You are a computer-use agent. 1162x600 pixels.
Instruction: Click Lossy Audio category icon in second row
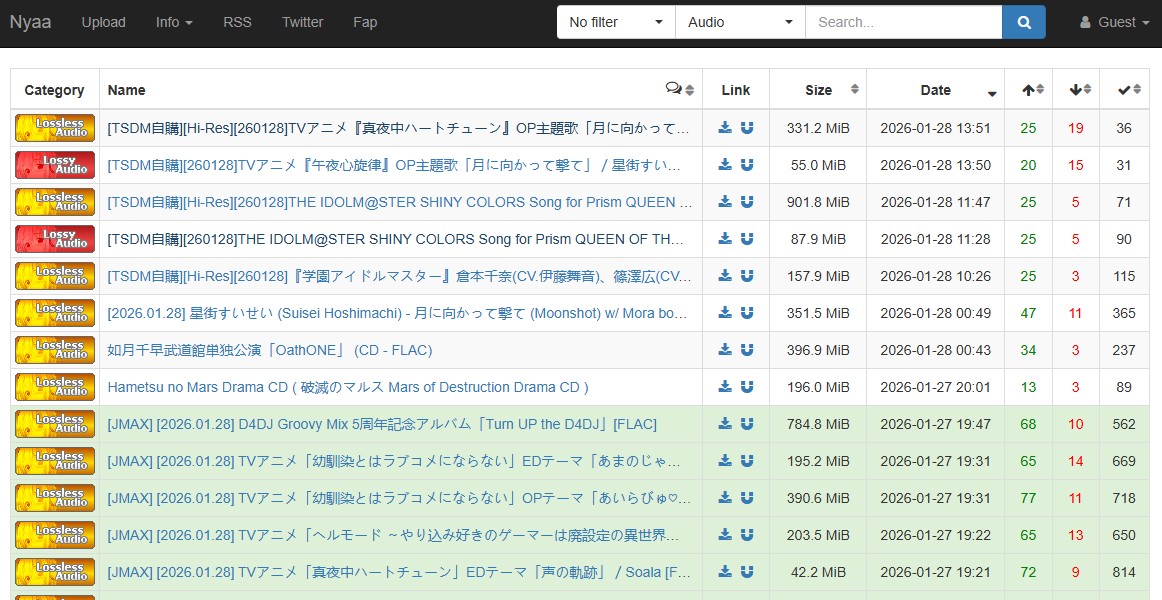tap(55, 164)
